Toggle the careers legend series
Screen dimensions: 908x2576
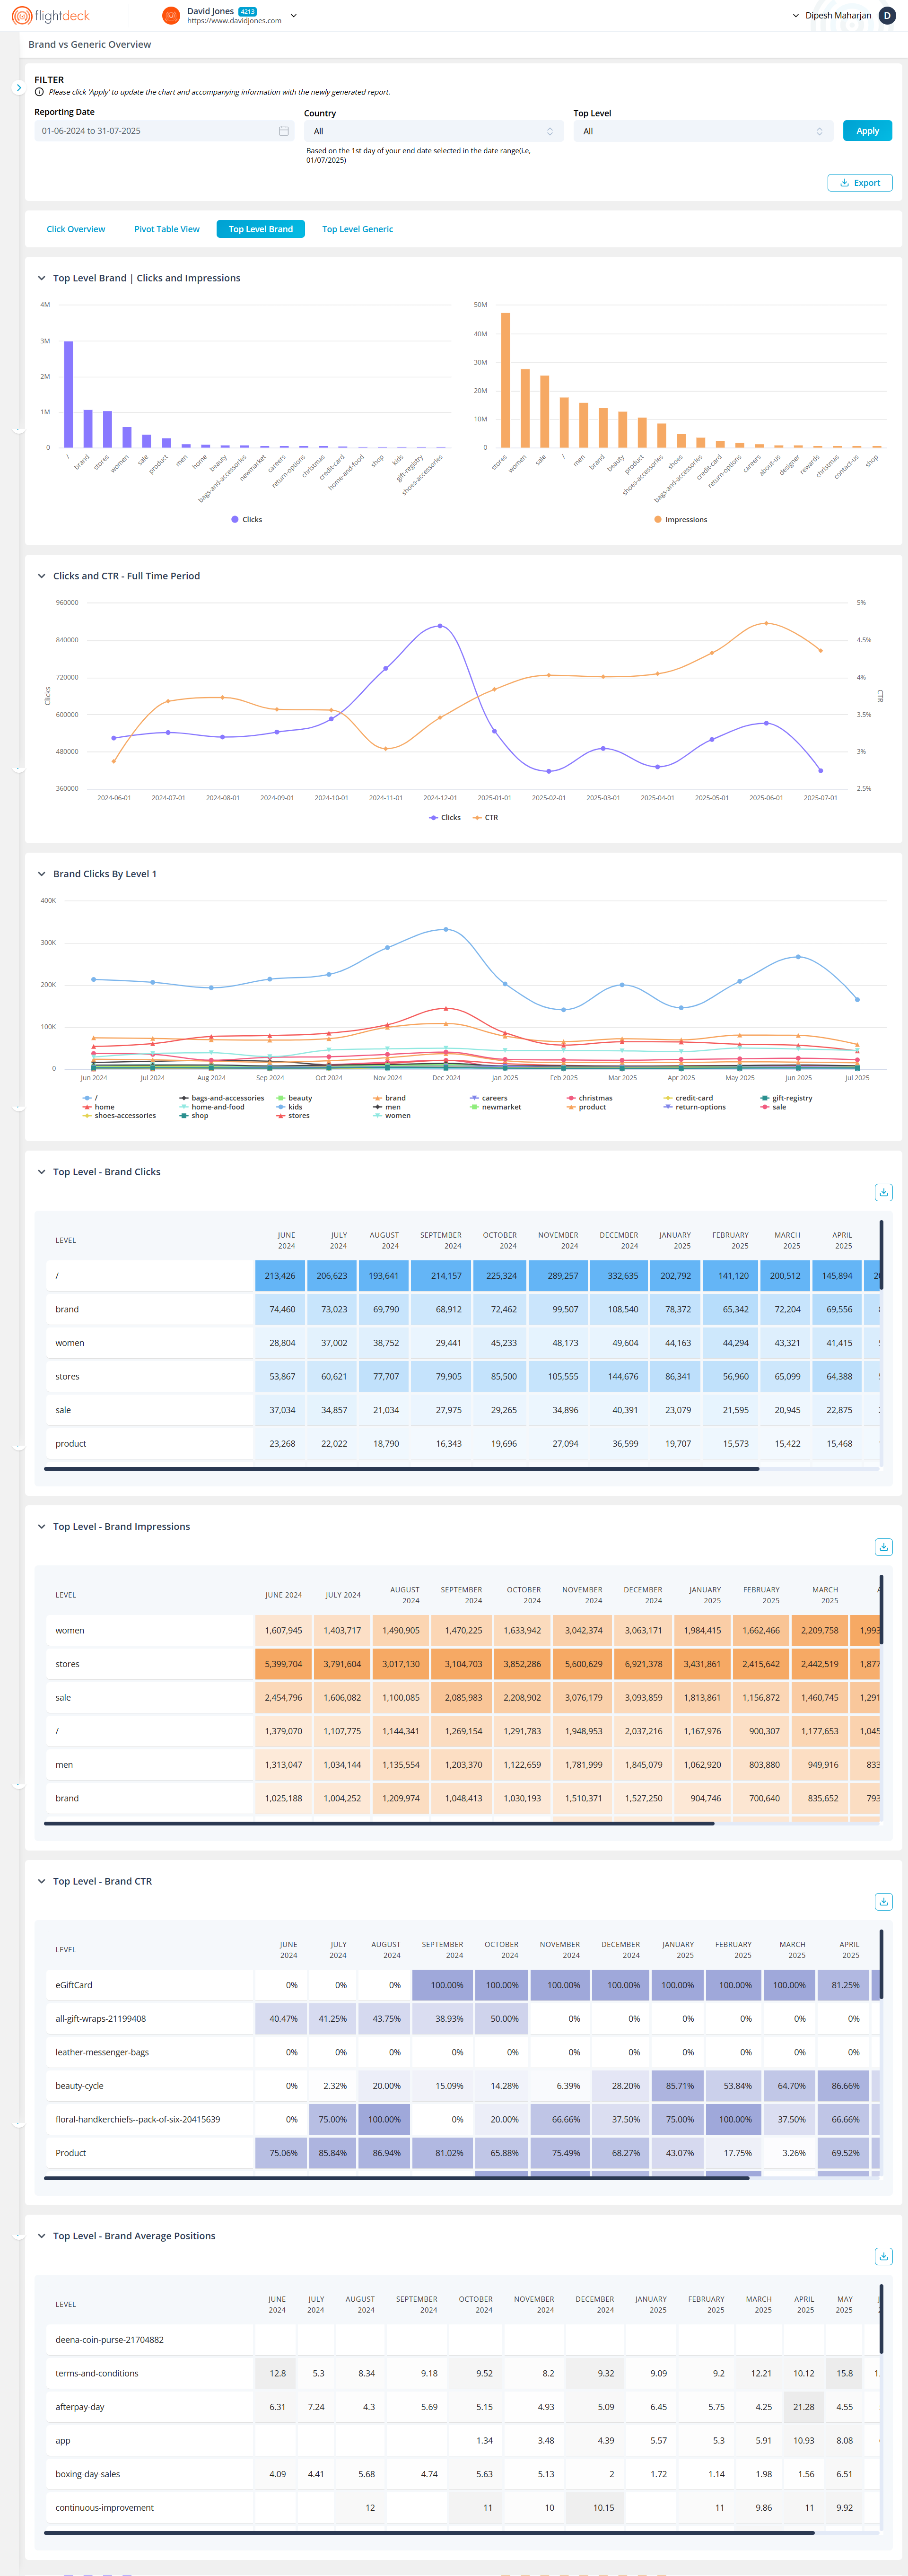pos(489,1098)
